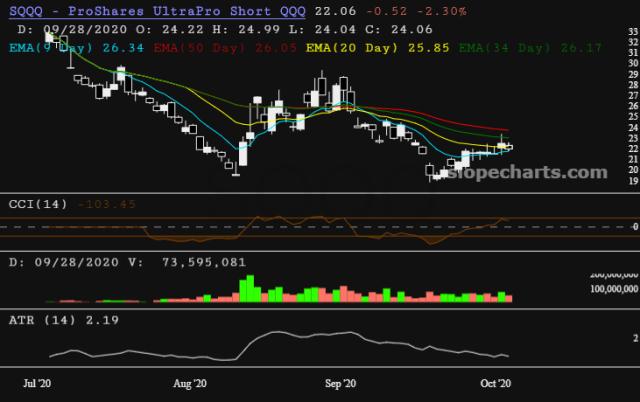Image resolution: width=640 pixels, height=402 pixels.
Task: Click the Aug '20 date marker
Action: [x=190, y=383]
